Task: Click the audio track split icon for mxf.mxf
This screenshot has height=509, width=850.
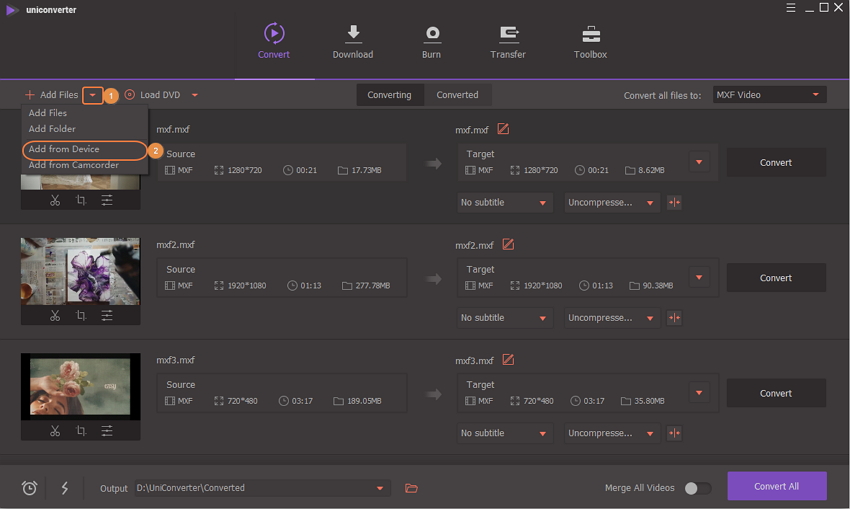Action: pos(674,202)
